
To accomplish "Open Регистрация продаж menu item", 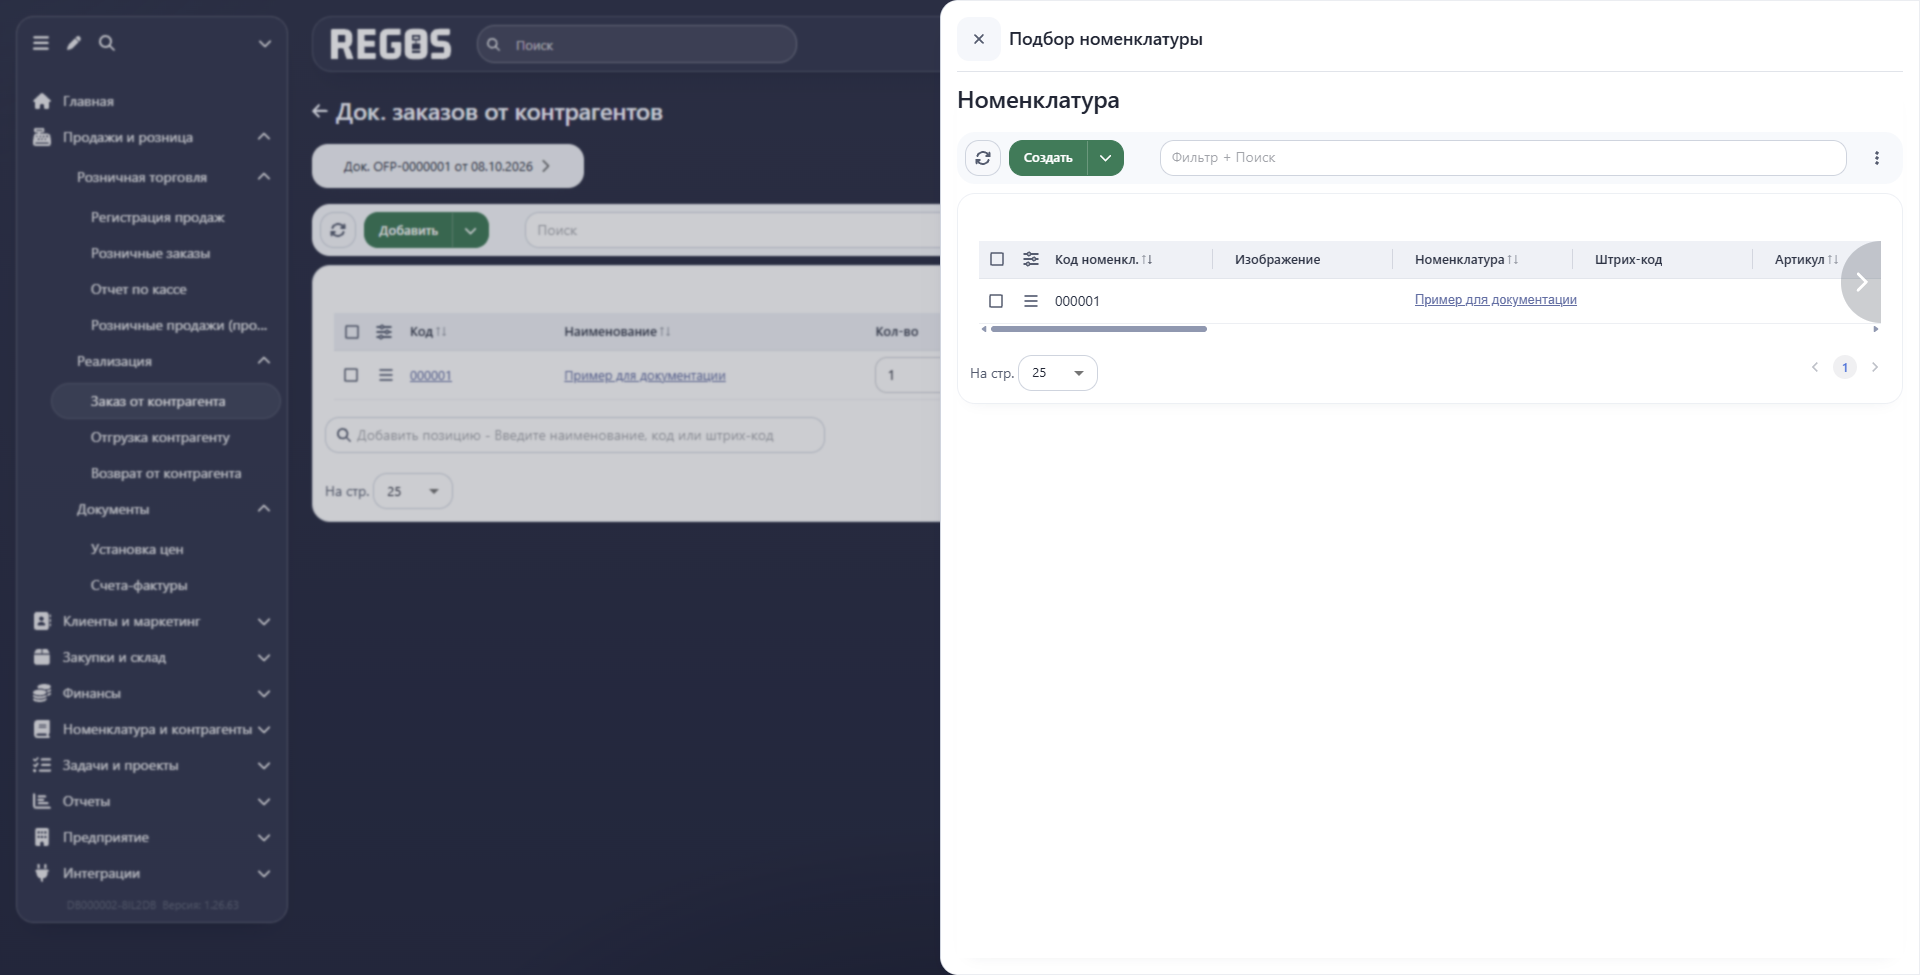I will pyautogui.click(x=157, y=217).
